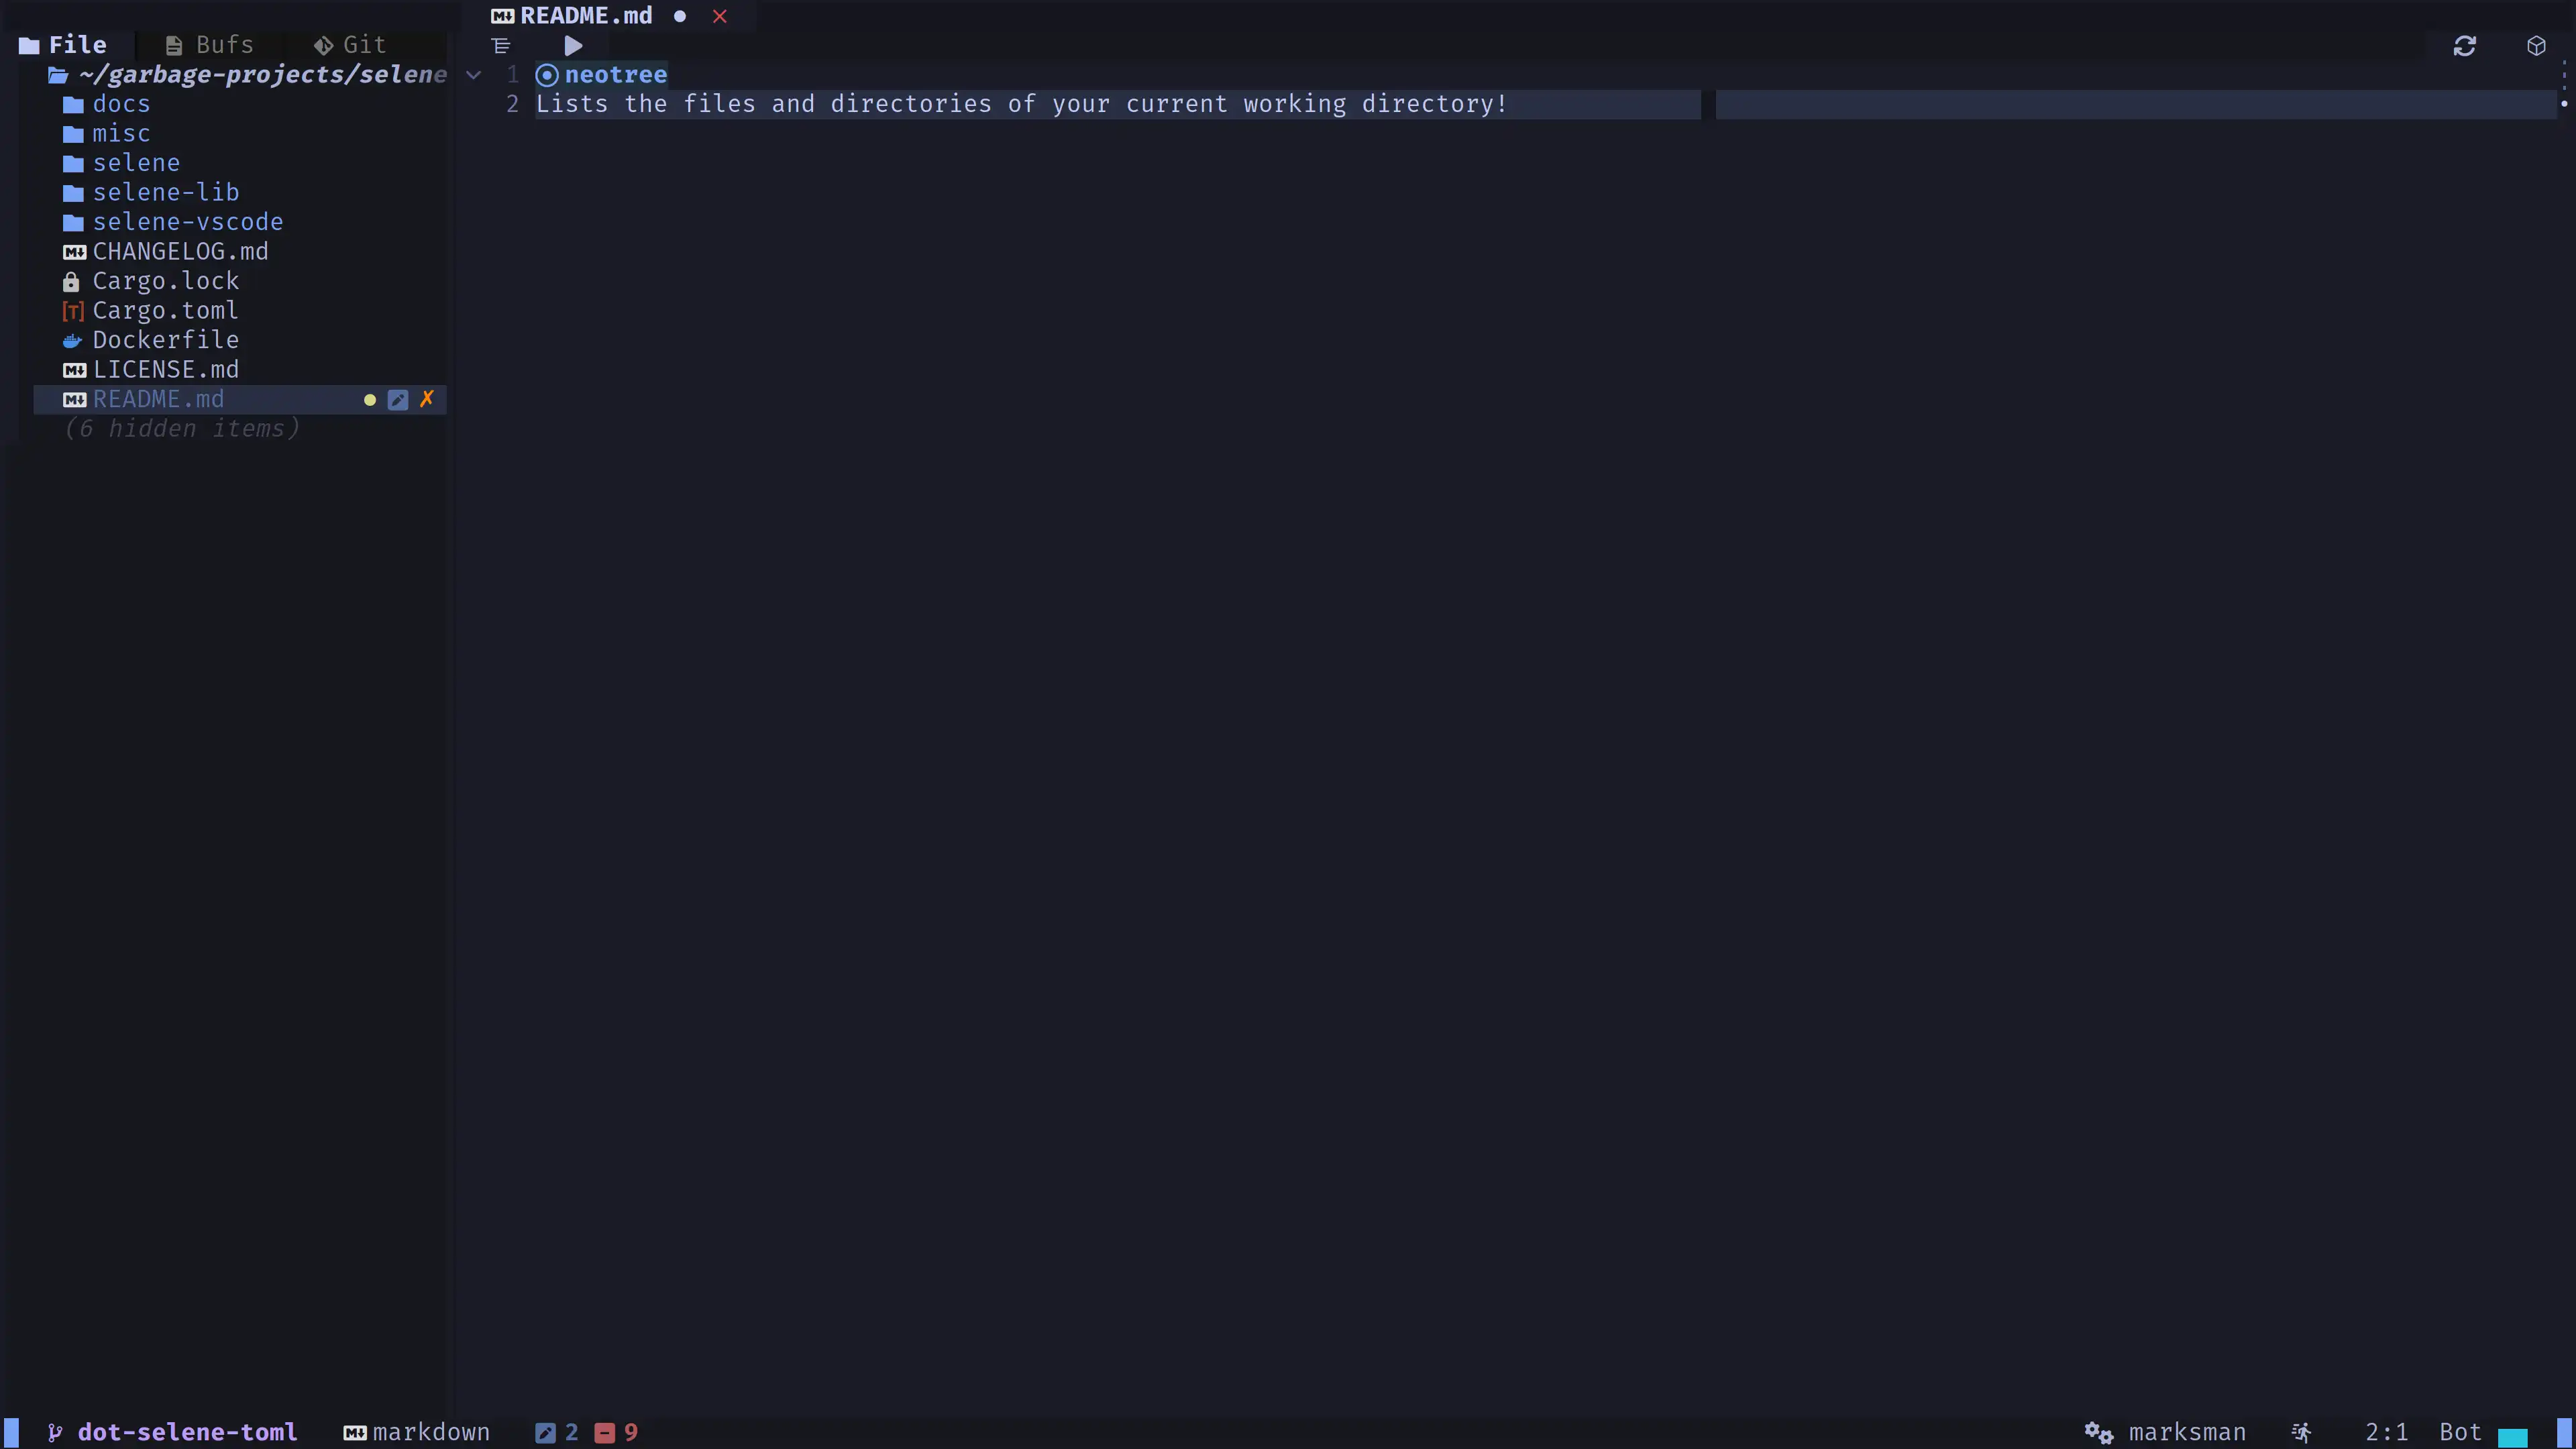Click the cyan scroll progress block
Image resolution: width=2576 pixels, height=1449 pixels.
click(x=2513, y=1438)
